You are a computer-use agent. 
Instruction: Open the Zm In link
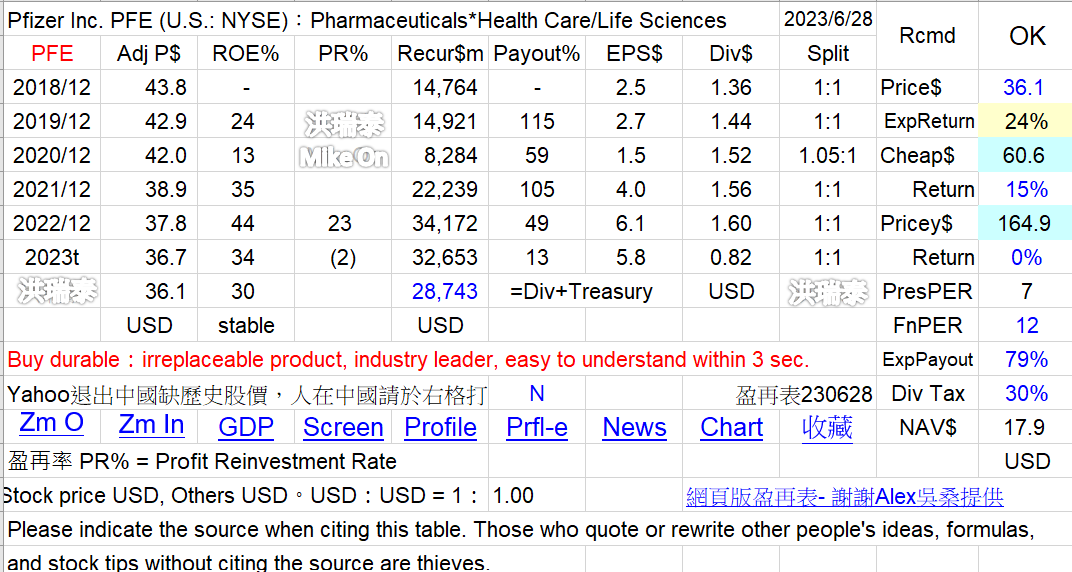(x=151, y=425)
